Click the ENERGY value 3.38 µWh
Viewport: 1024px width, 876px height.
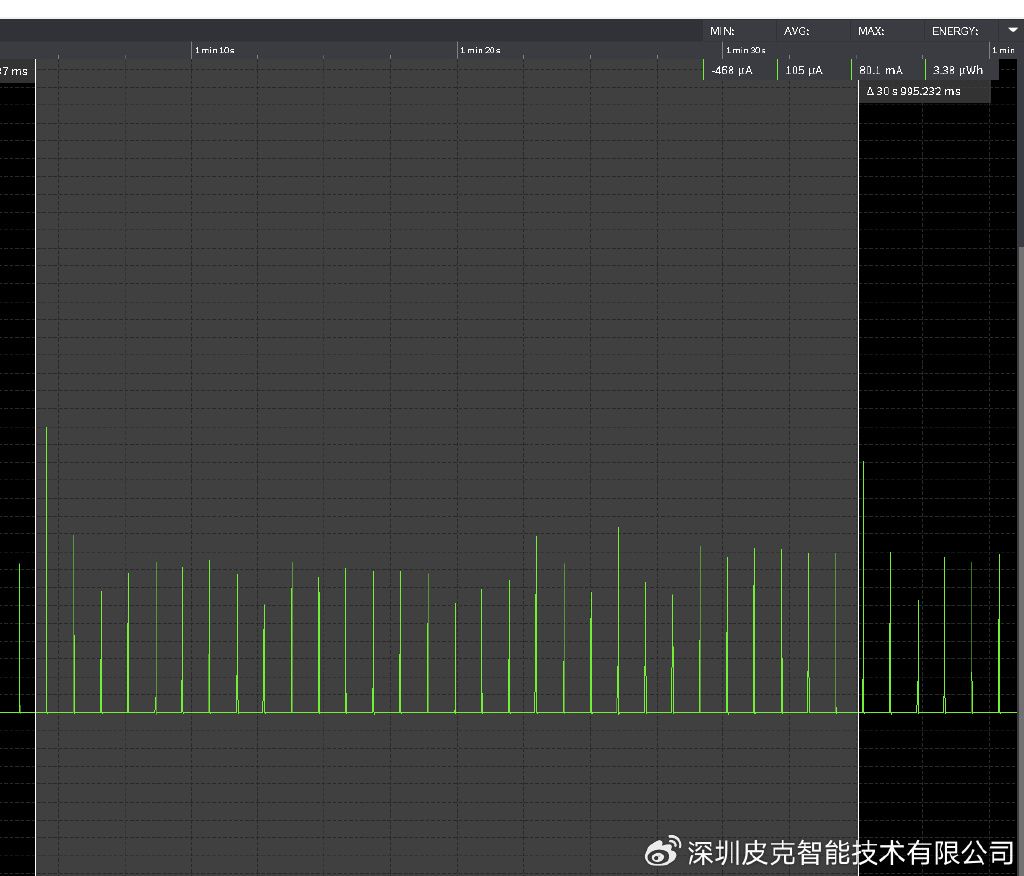coord(957,70)
